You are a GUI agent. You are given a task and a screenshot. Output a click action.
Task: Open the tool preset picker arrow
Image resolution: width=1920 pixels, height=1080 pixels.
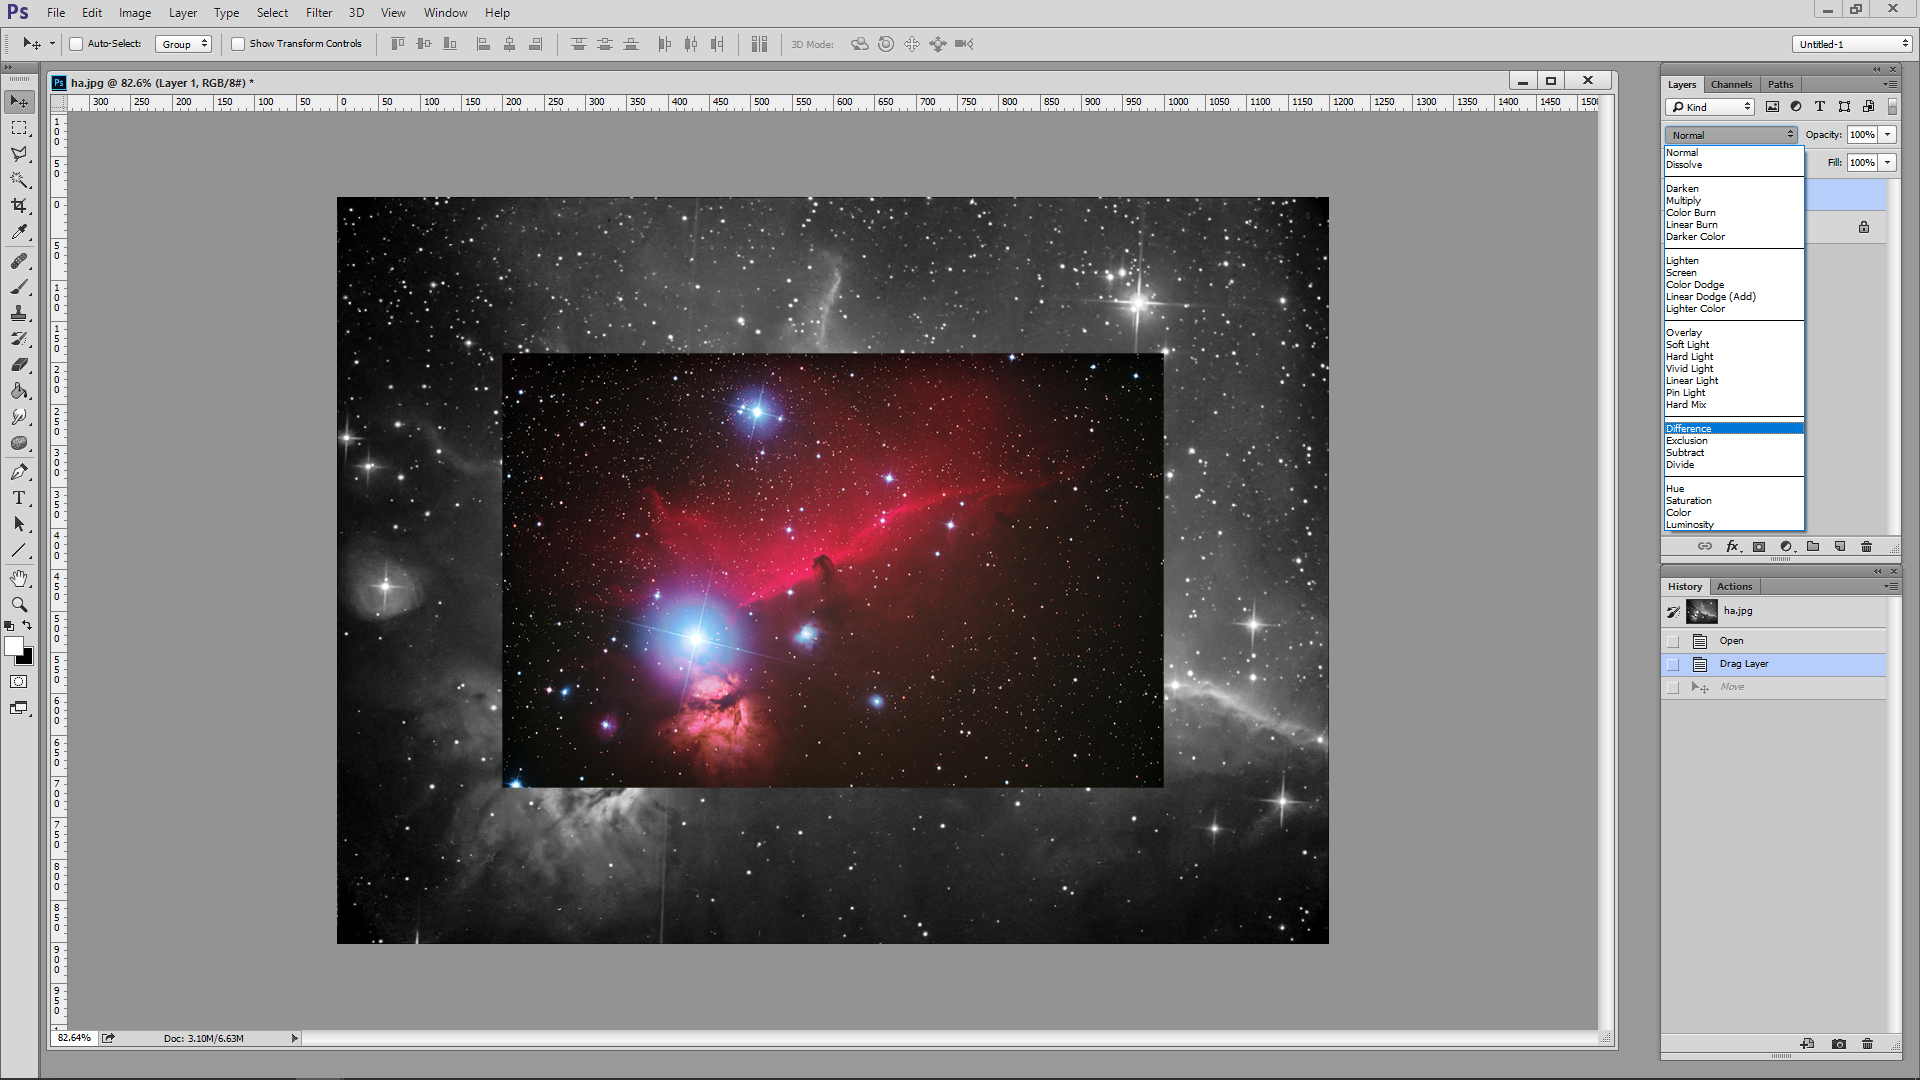(52, 44)
